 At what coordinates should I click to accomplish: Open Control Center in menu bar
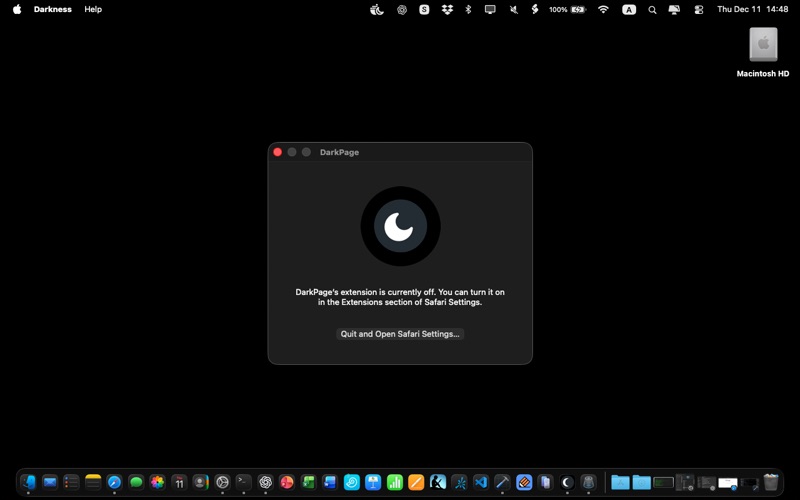pos(699,9)
